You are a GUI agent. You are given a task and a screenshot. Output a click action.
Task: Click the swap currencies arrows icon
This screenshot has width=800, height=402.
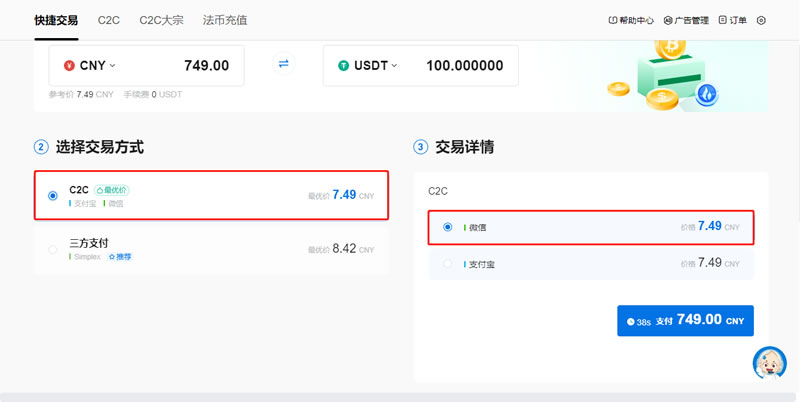coord(283,64)
